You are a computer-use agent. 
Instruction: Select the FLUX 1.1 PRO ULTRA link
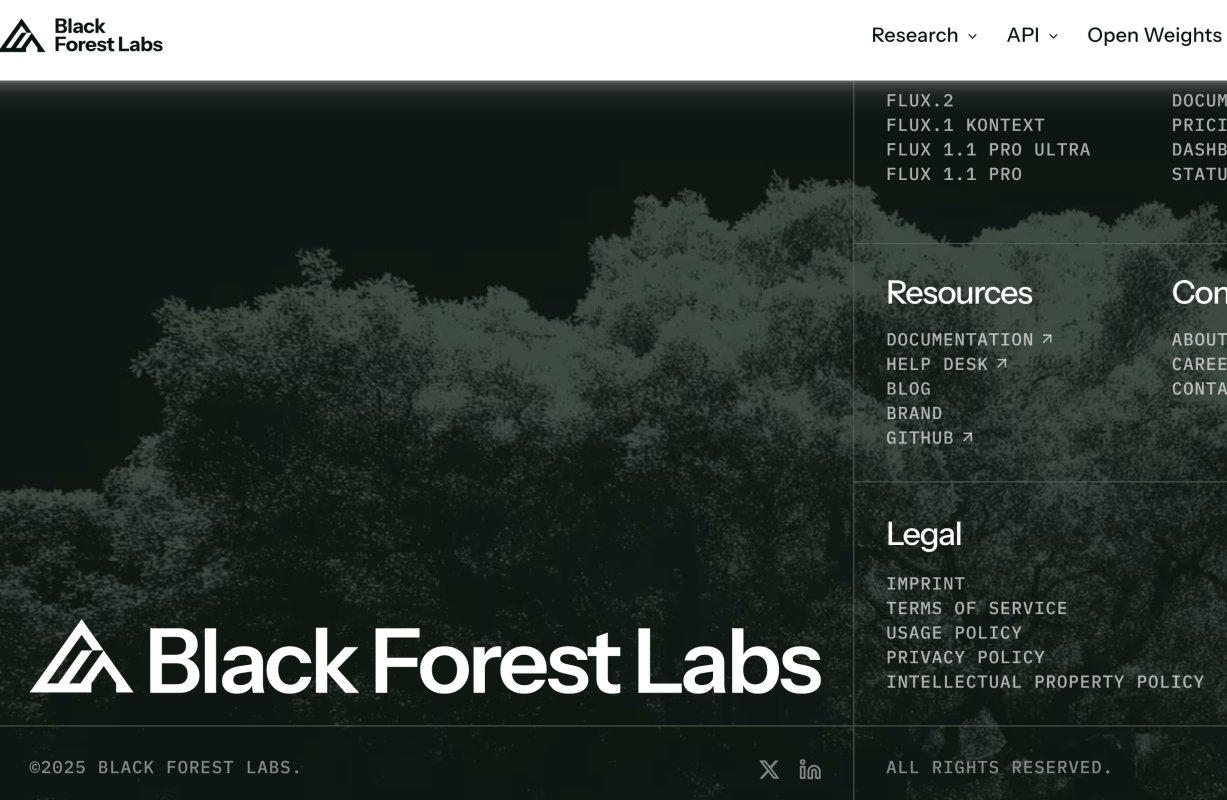click(988, 149)
